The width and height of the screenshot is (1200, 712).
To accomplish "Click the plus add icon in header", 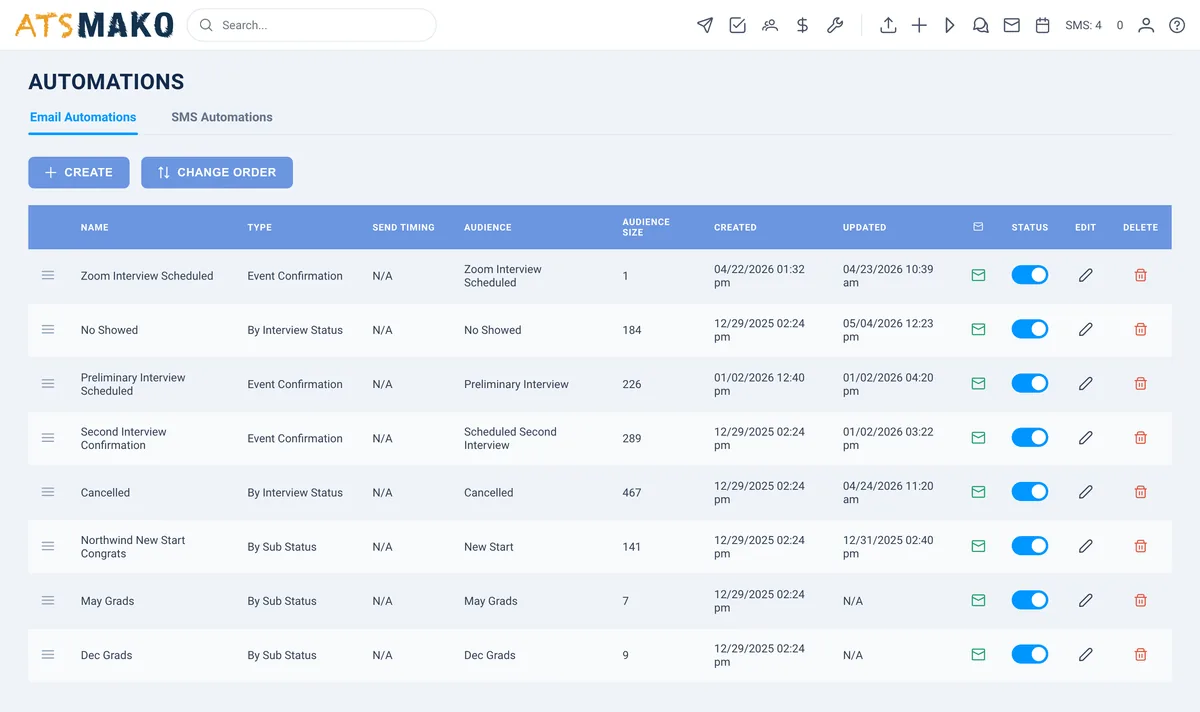I will (919, 25).
